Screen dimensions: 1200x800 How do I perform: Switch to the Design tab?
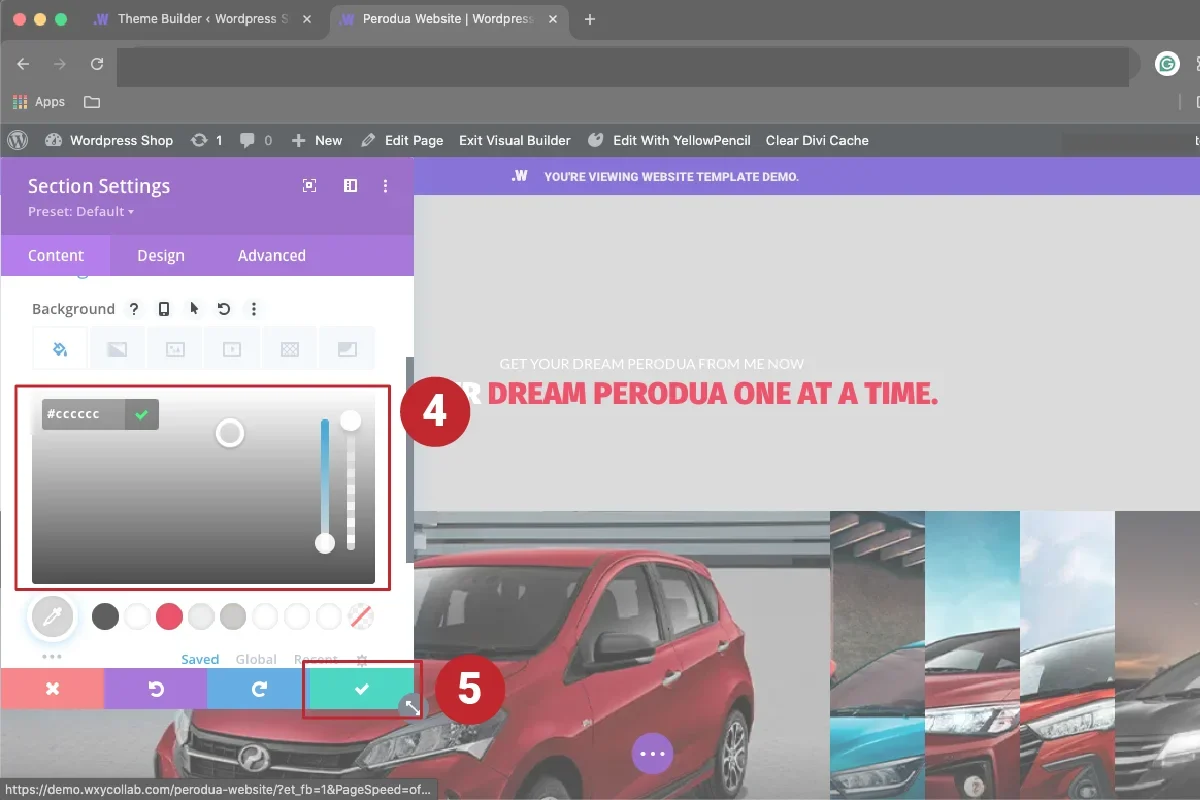[161, 255]
